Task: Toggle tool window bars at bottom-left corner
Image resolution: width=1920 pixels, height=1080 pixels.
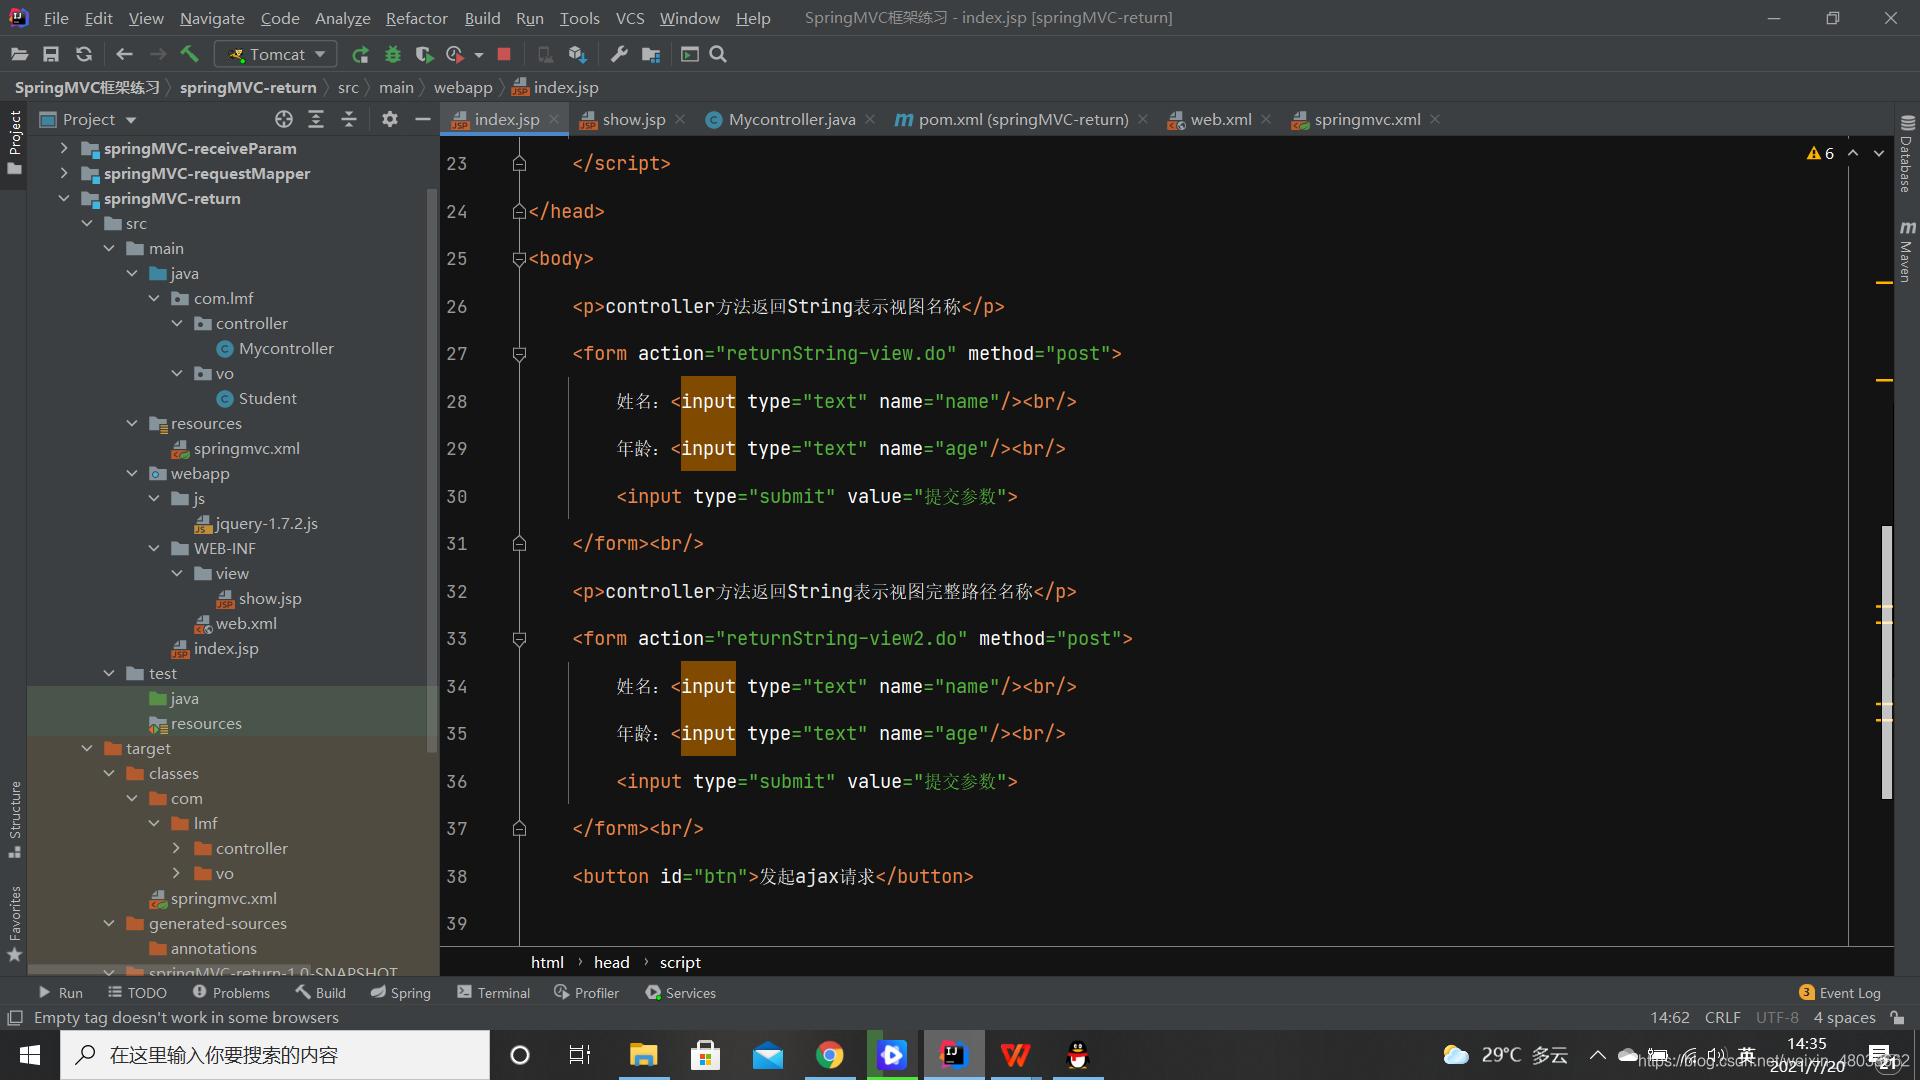Action: click(15, 1017)
